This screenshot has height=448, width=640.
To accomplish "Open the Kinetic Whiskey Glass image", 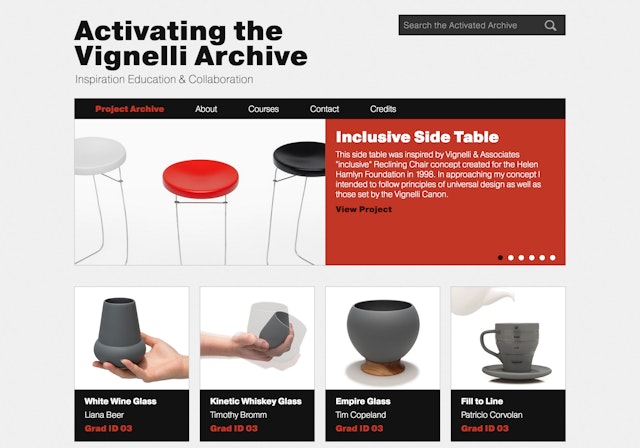I will [257, 338].
